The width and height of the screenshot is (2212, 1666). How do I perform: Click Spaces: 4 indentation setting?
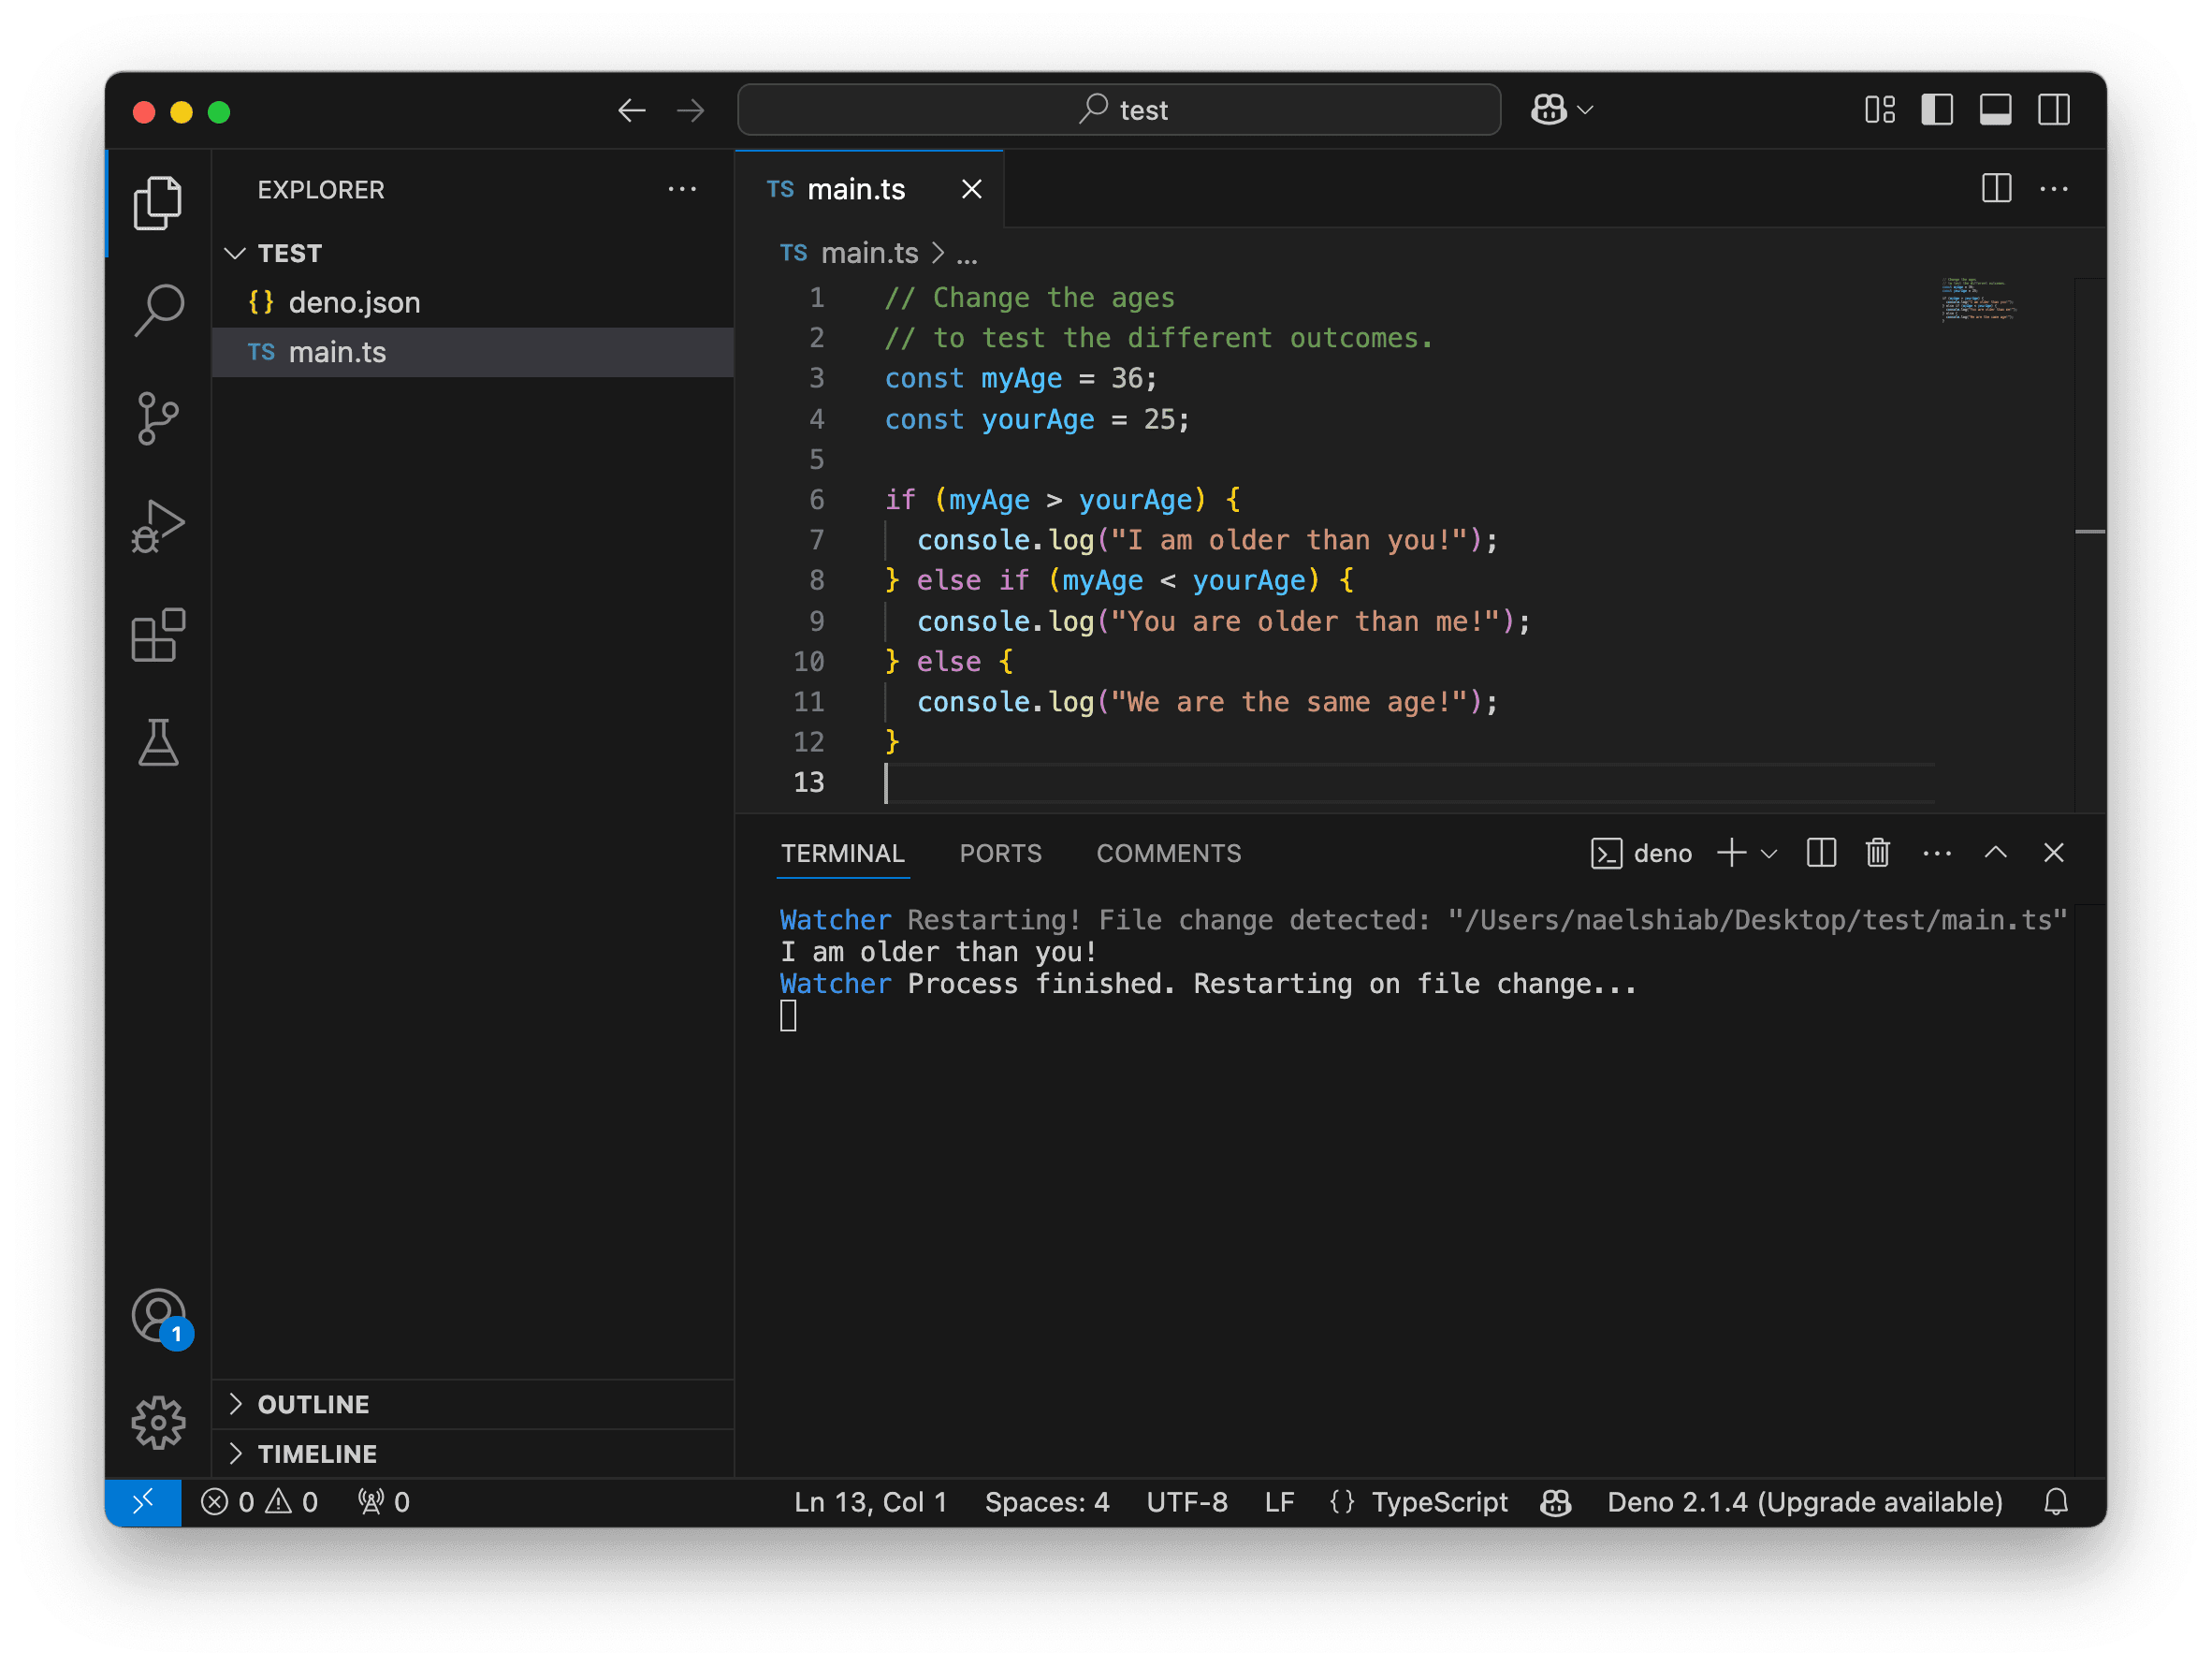point(1047,1502)
